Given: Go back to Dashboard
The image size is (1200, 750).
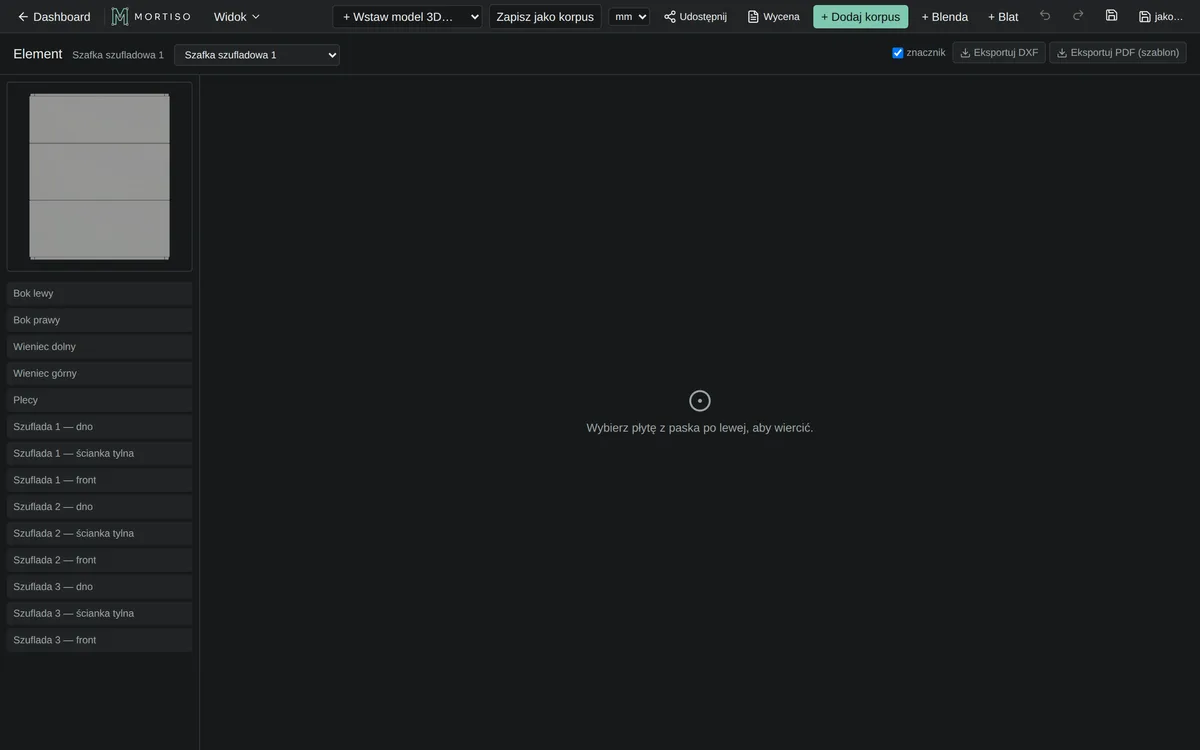Looking at the screenshot, I should [x=54, y=17].
